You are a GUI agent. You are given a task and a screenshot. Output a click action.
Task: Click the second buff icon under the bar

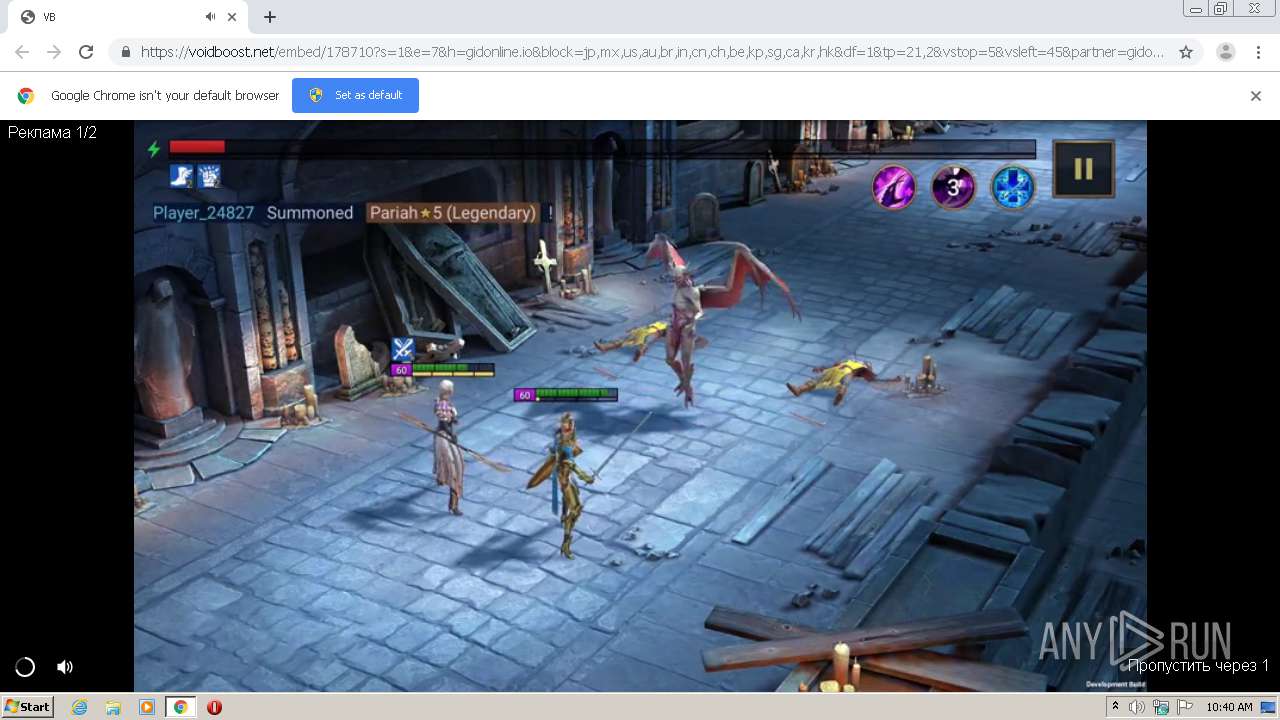tap(209, 176)
